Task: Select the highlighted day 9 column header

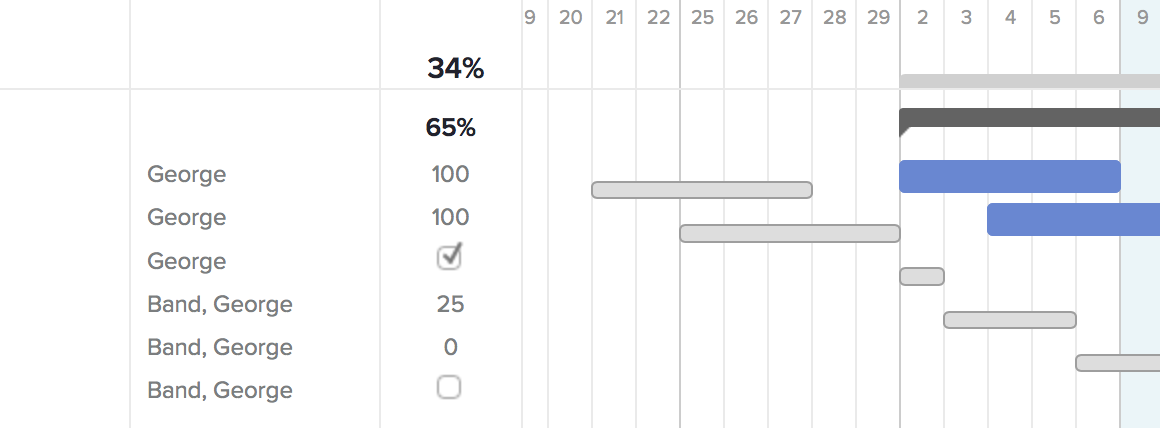Action: 1141,17
